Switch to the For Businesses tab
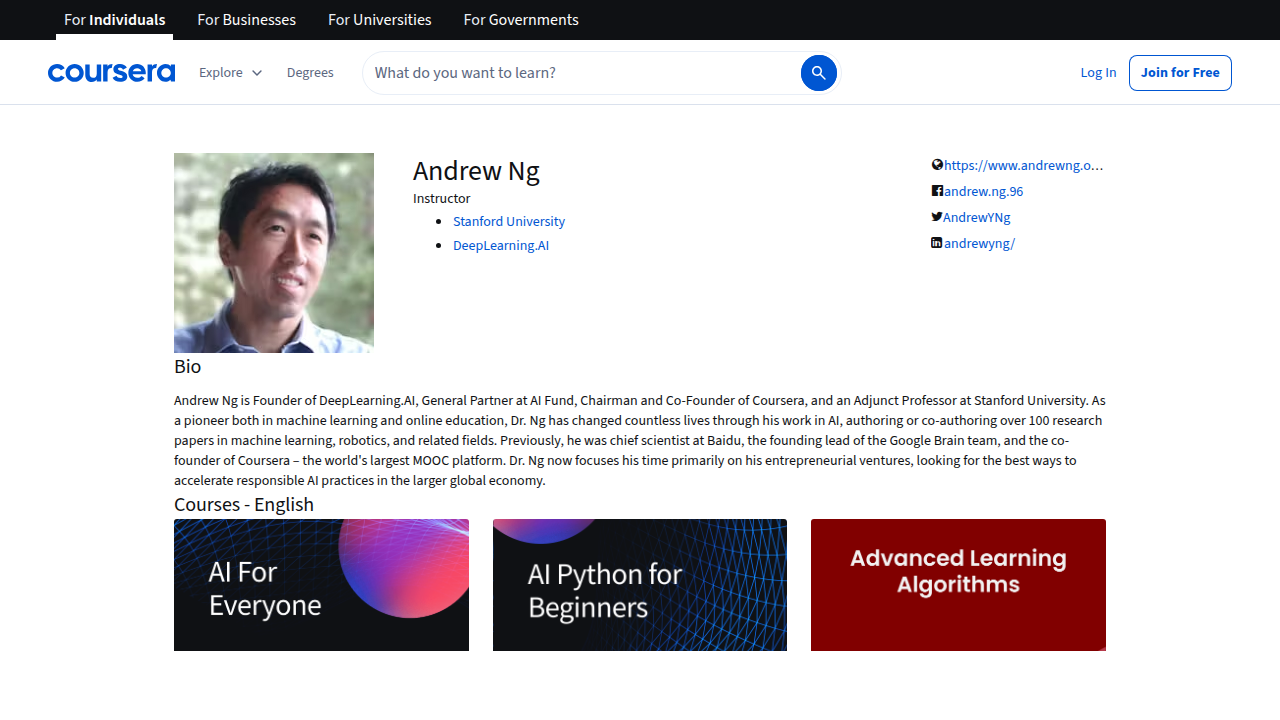Screen dimensions: 1280x720 [246, 20]
